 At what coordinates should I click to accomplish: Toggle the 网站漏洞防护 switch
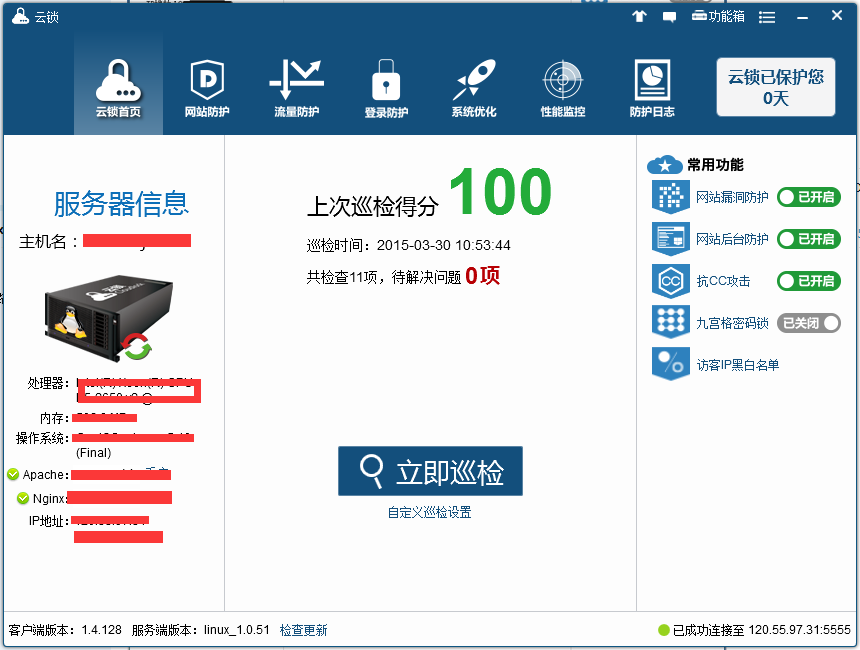click(x=809, y=197)
